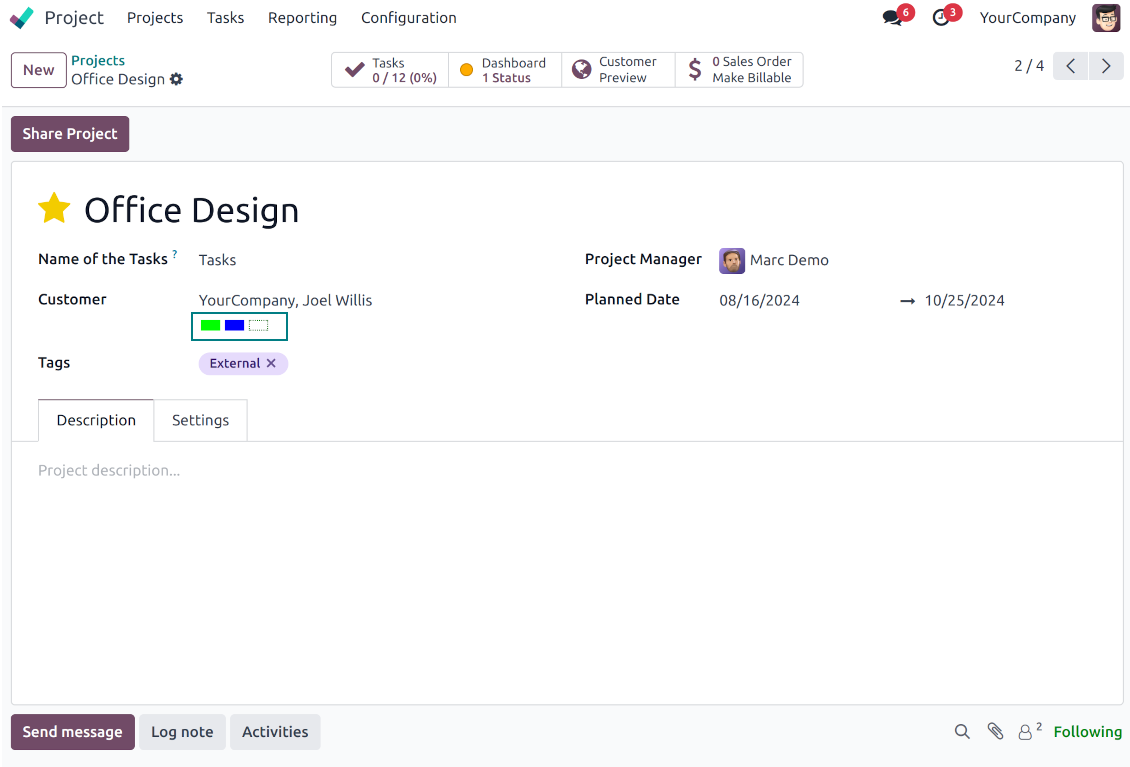Search messages with magnifier icon
Viewport: 1130px width, 767px height.
962,732
